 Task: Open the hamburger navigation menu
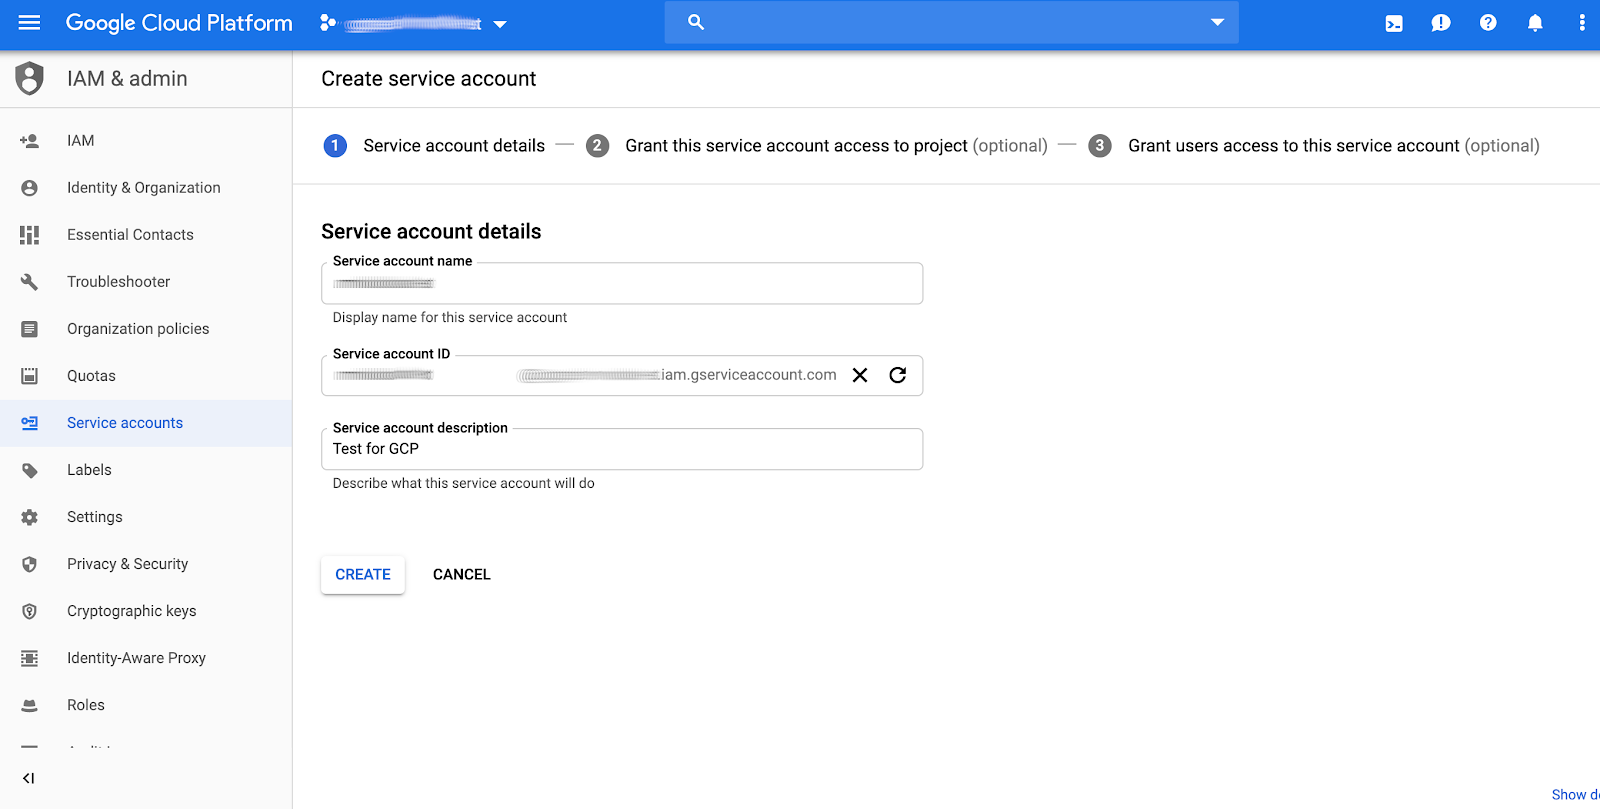[x=29, y=23]
